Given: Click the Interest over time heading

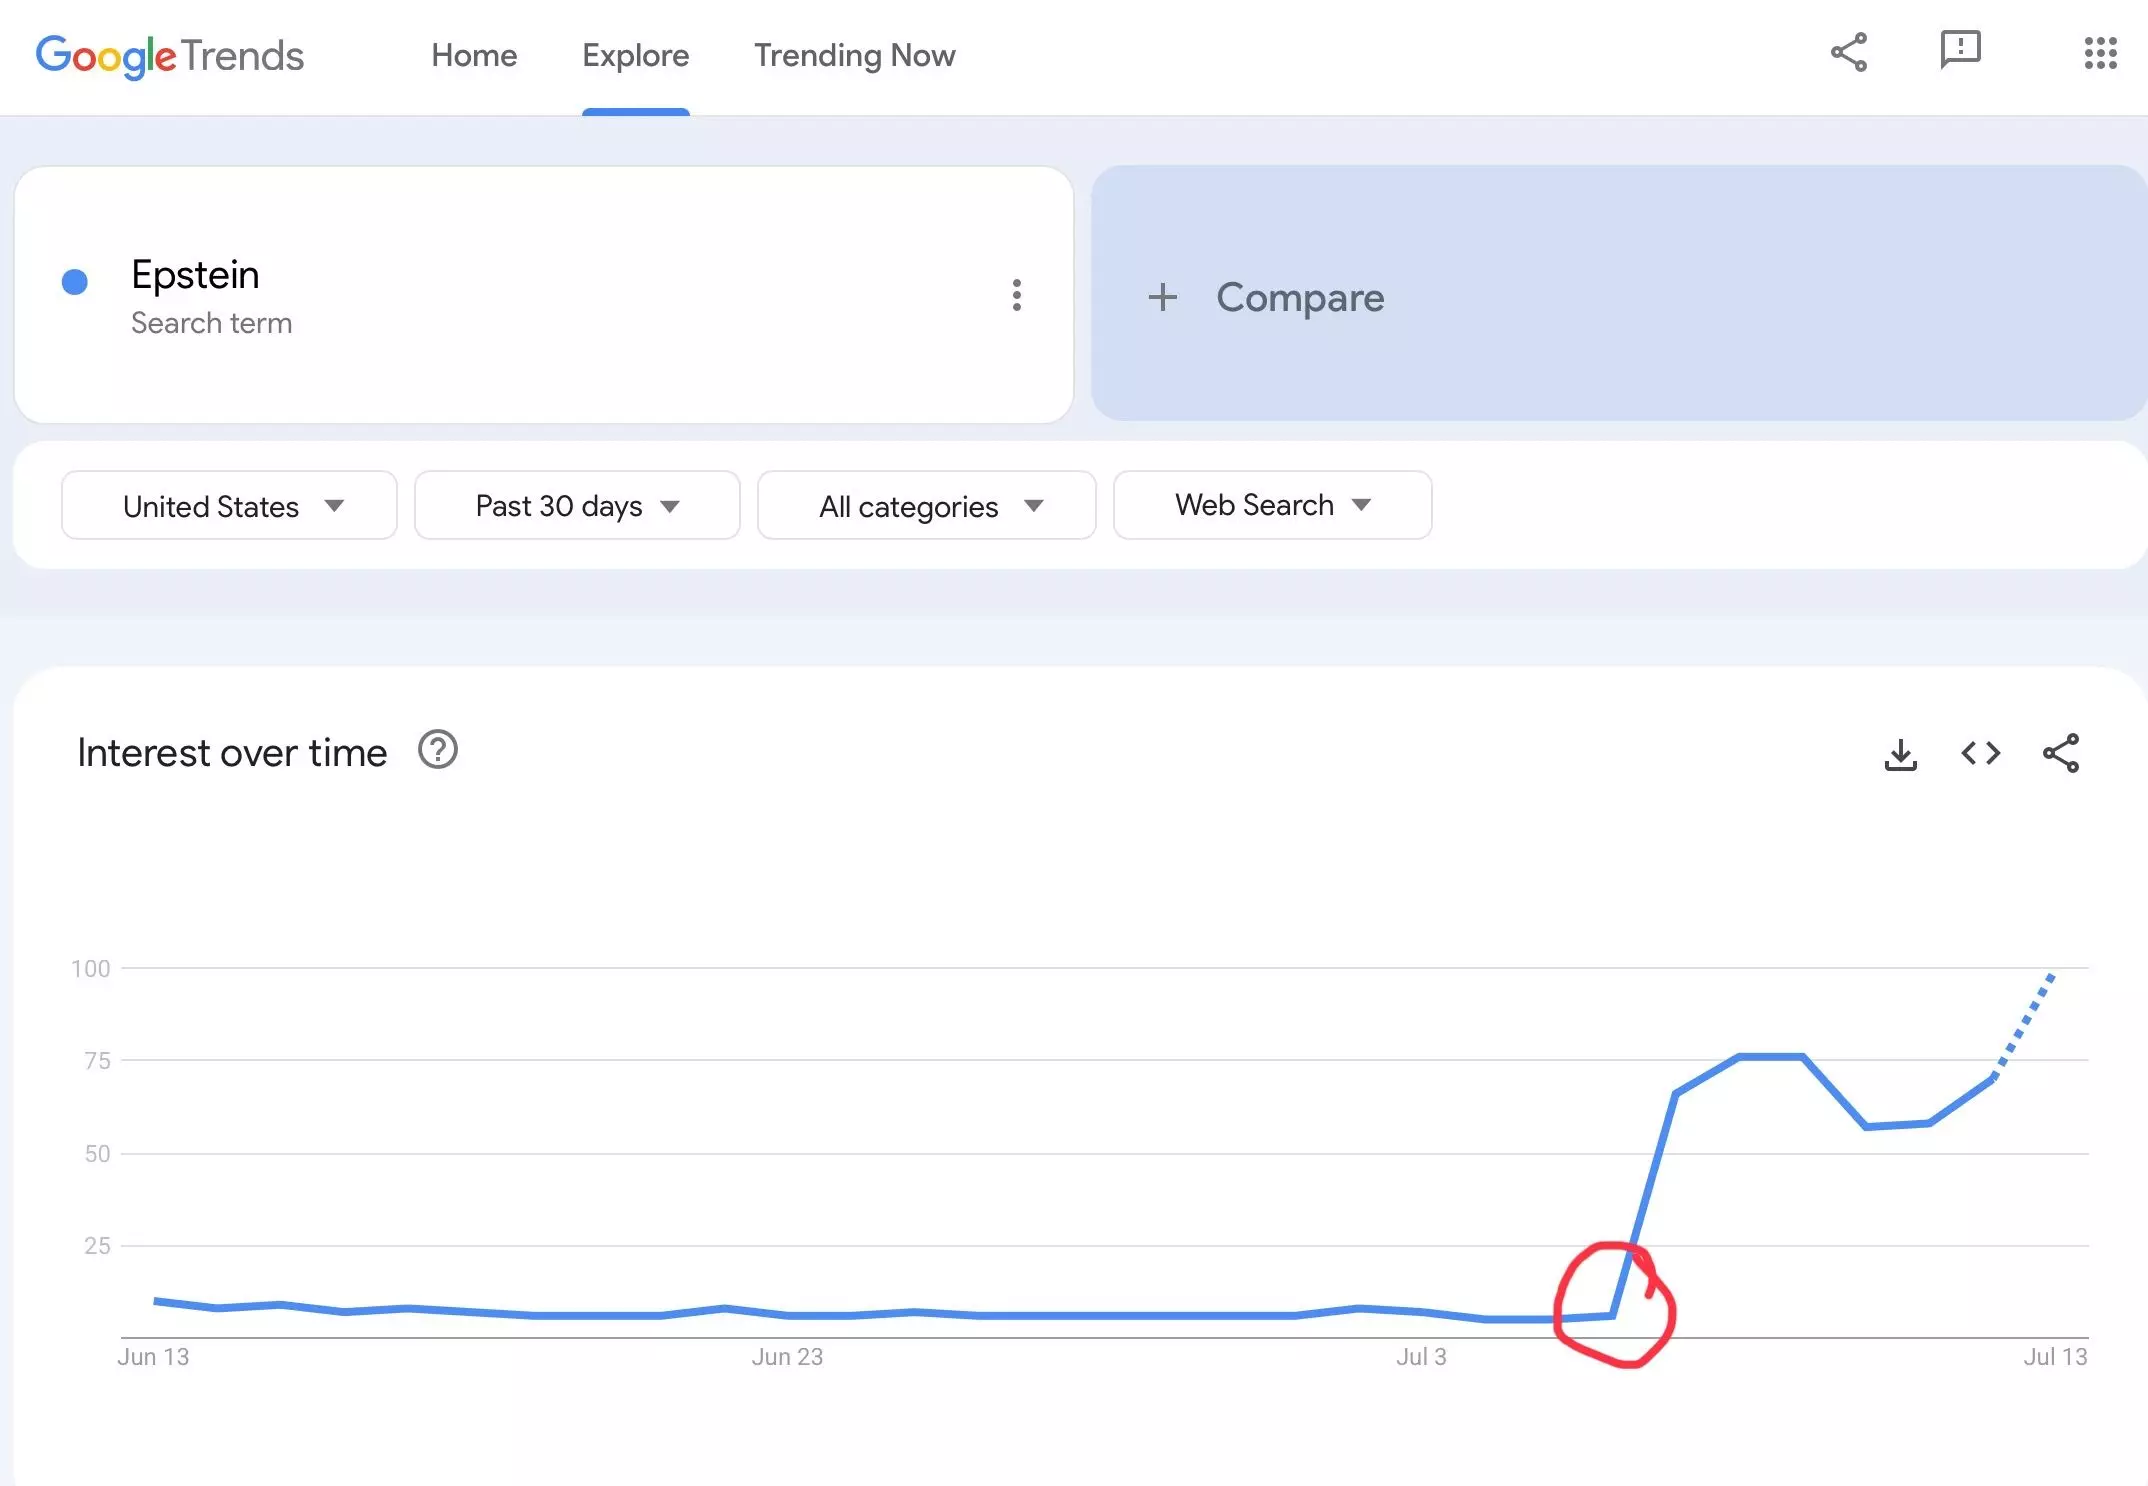Looking at the screenshot, I should pyautogui.click(x=232, y=752).
